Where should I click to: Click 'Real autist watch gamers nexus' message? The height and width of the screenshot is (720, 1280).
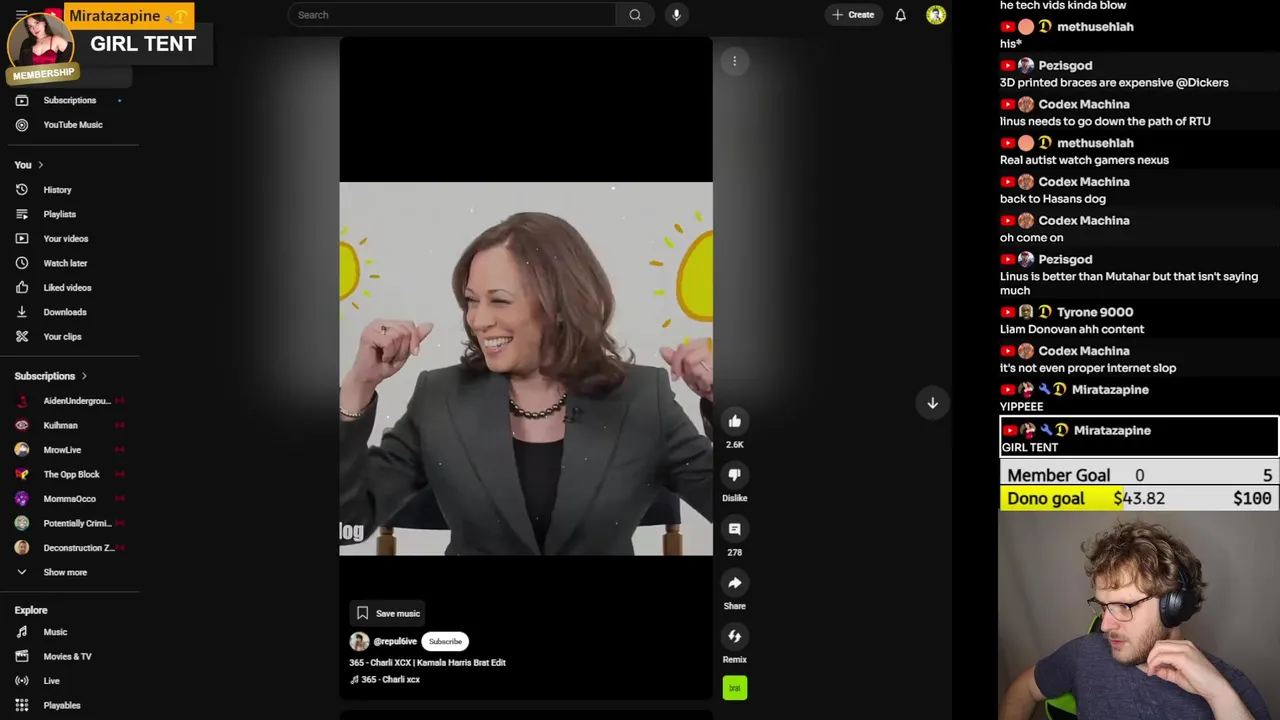point(1084,160)
